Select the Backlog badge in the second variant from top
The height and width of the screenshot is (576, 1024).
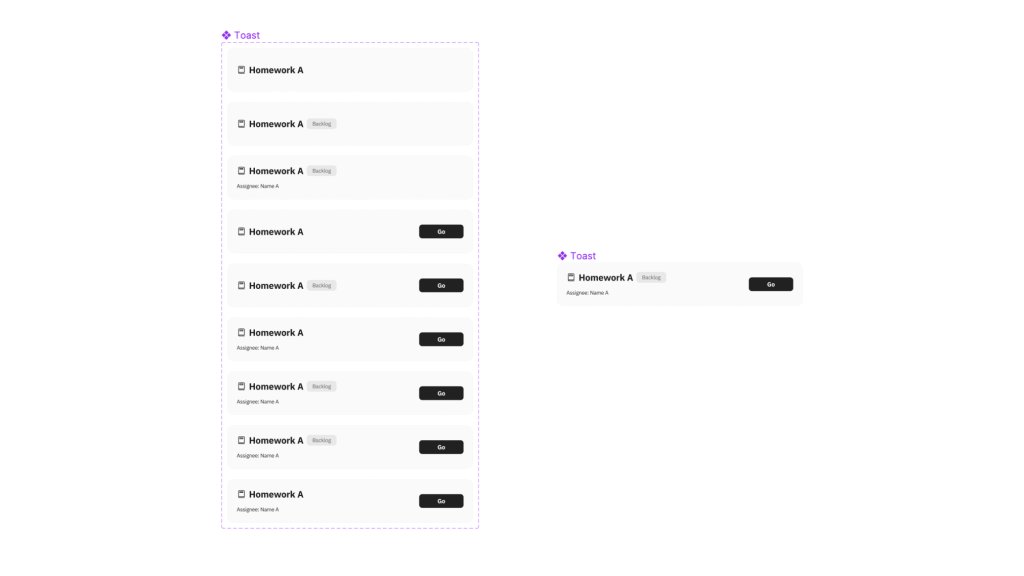[321, 124]
